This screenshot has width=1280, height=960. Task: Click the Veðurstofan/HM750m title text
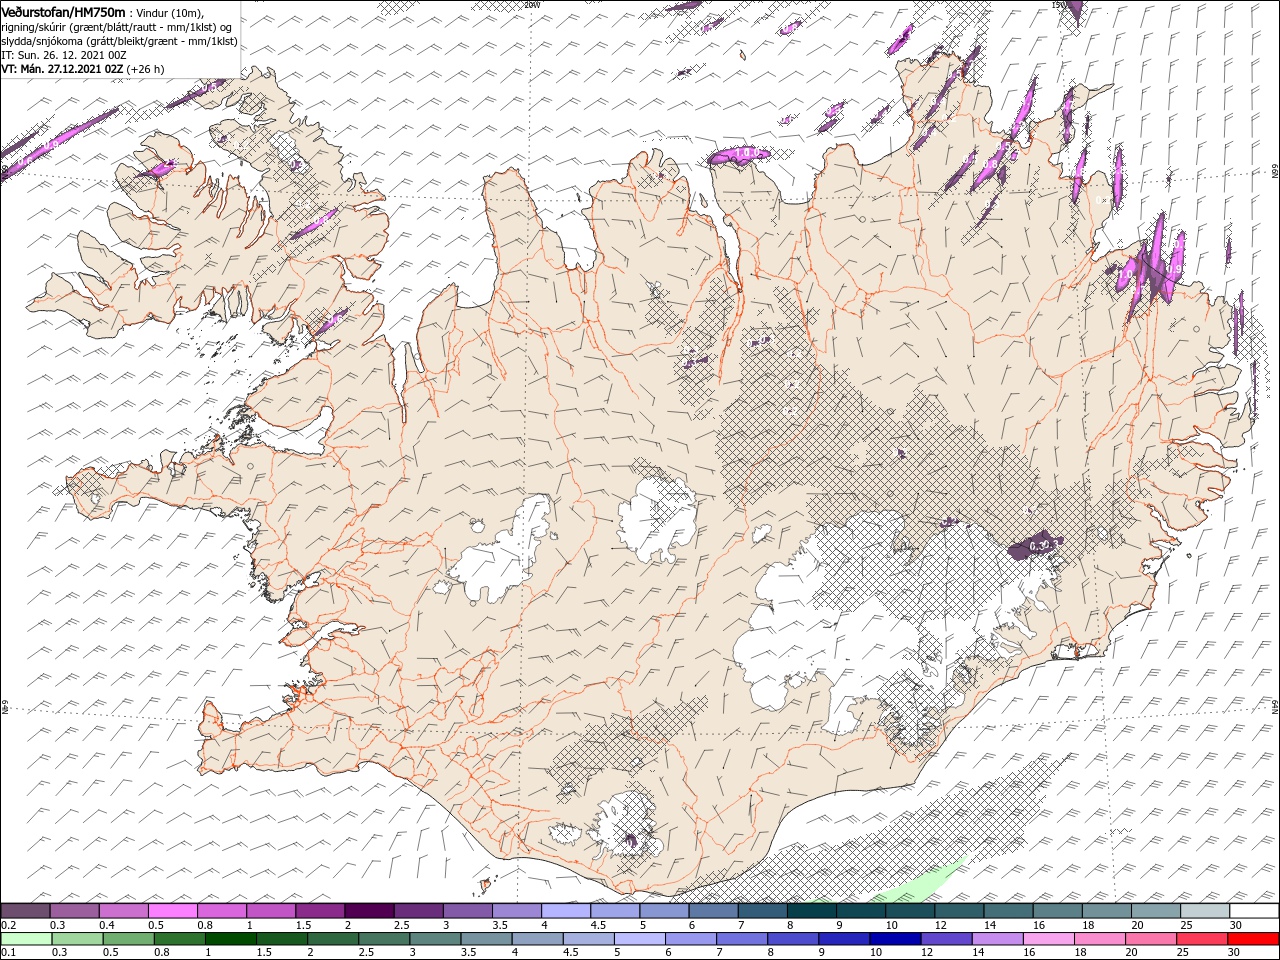tap(63, 11)
